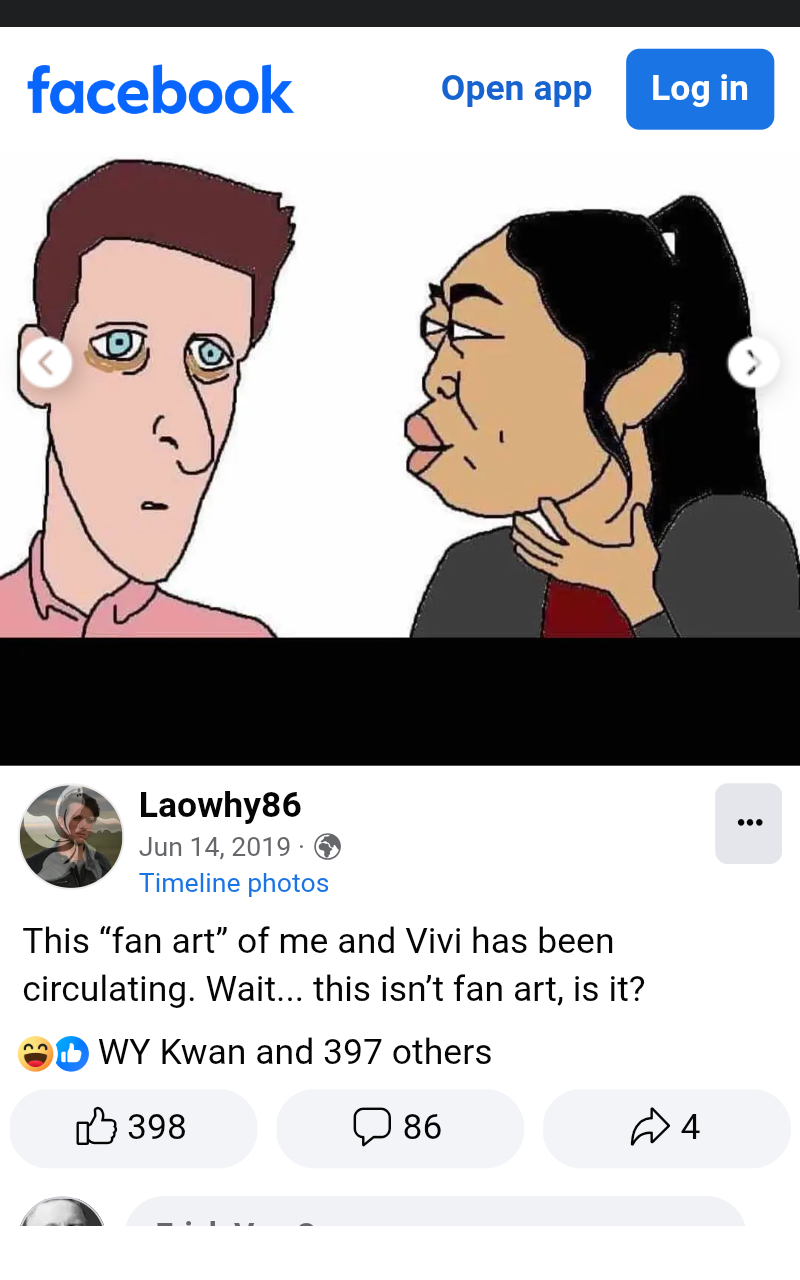Click the Log in button
Screen dimensions: 800x1280
pos(700,89)
